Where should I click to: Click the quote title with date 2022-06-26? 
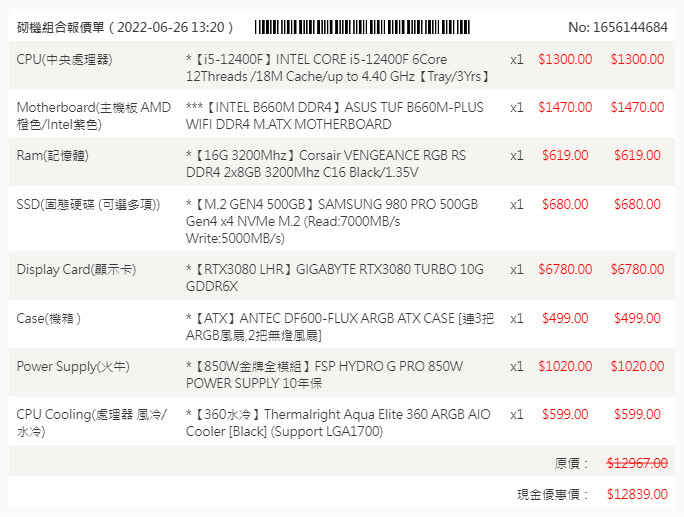point(126,27)
